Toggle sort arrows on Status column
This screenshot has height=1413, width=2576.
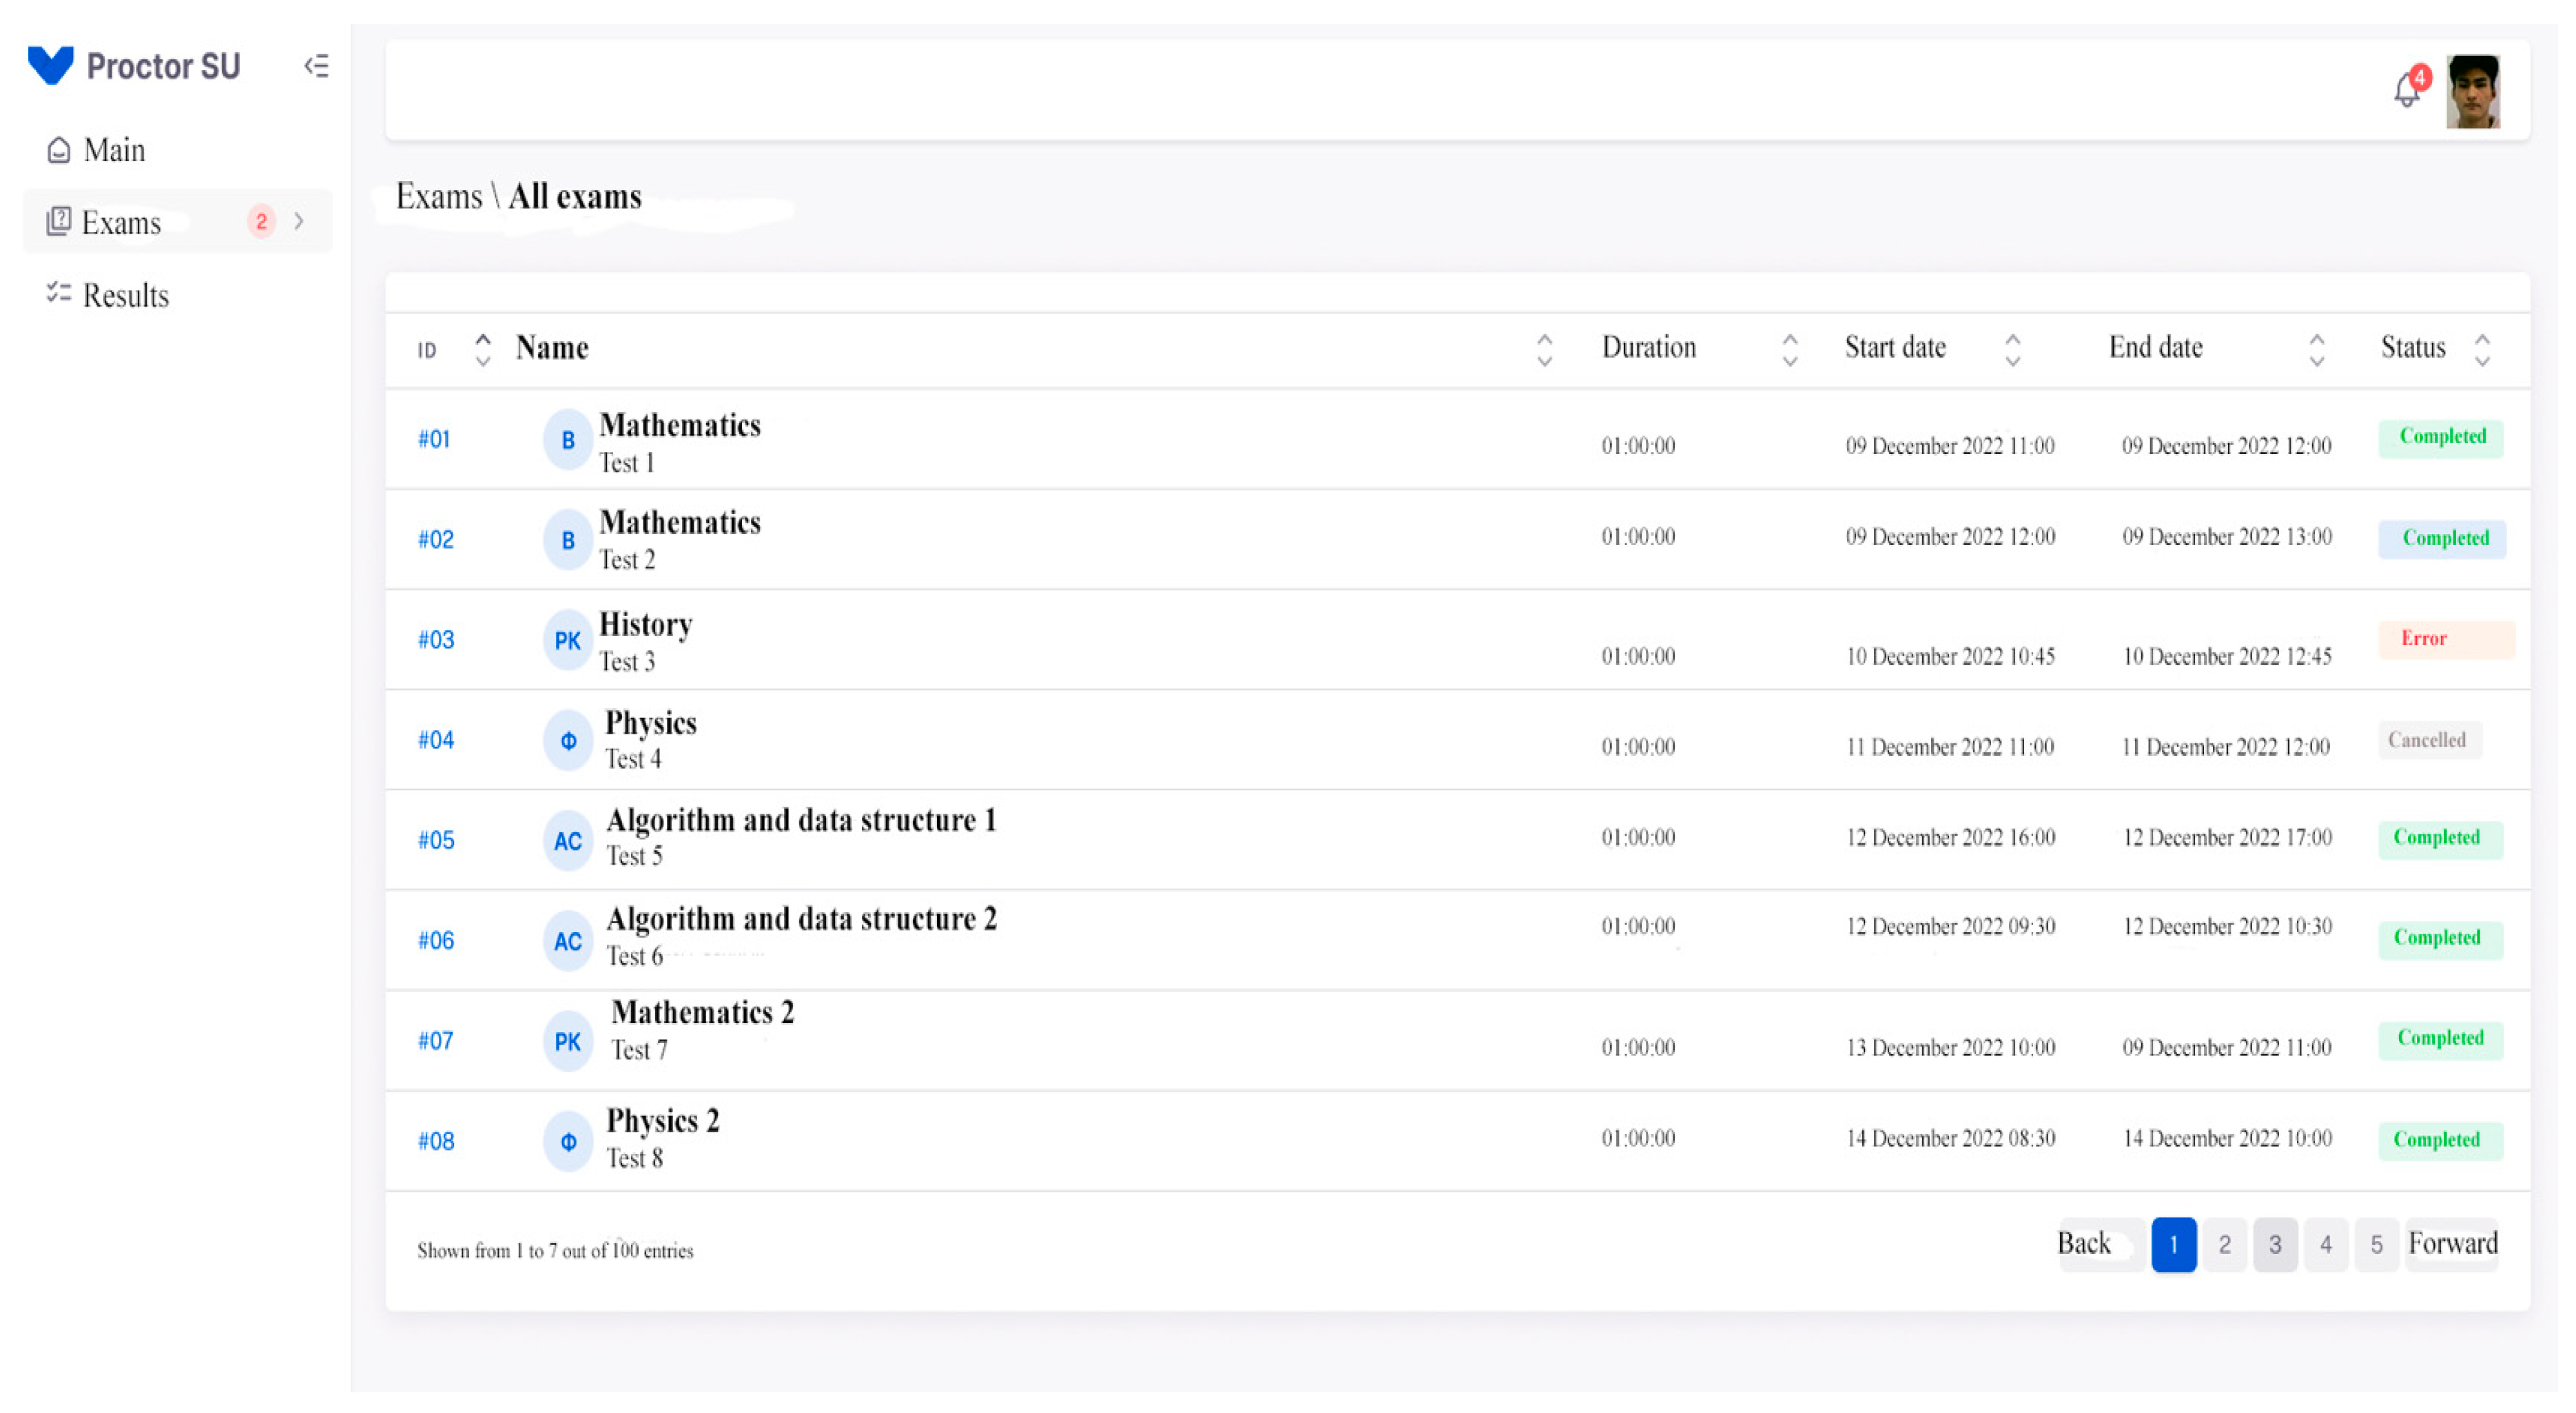click(x=2482, y=349)
